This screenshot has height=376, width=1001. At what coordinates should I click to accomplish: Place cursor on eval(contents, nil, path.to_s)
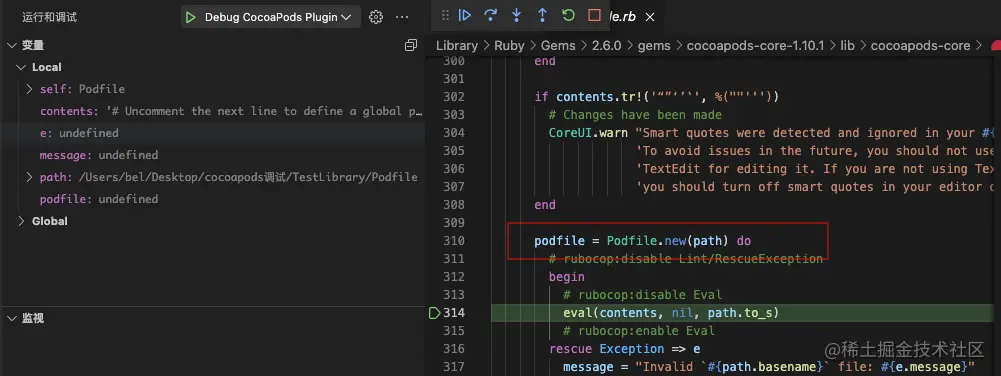click(x=671, y=313)
